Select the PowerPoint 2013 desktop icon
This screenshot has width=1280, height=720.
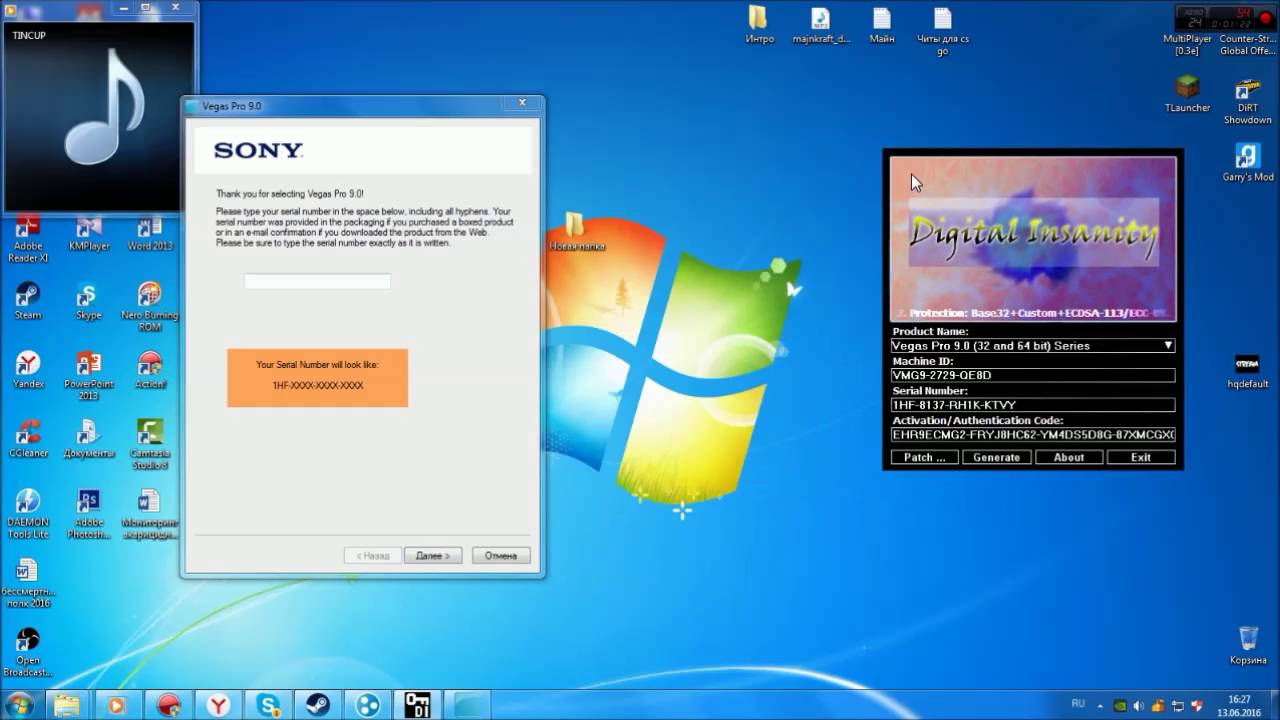(89, 376)
